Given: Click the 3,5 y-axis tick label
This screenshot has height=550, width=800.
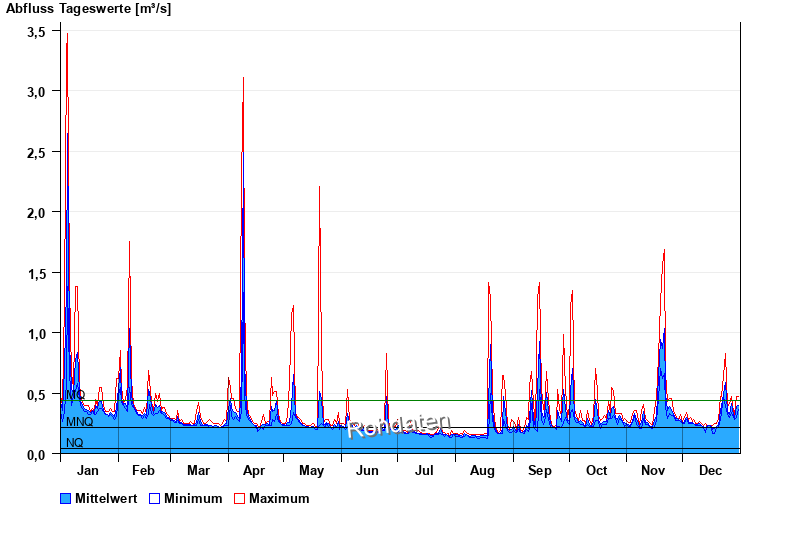Looking at the screenshot, I should point(36,31).
